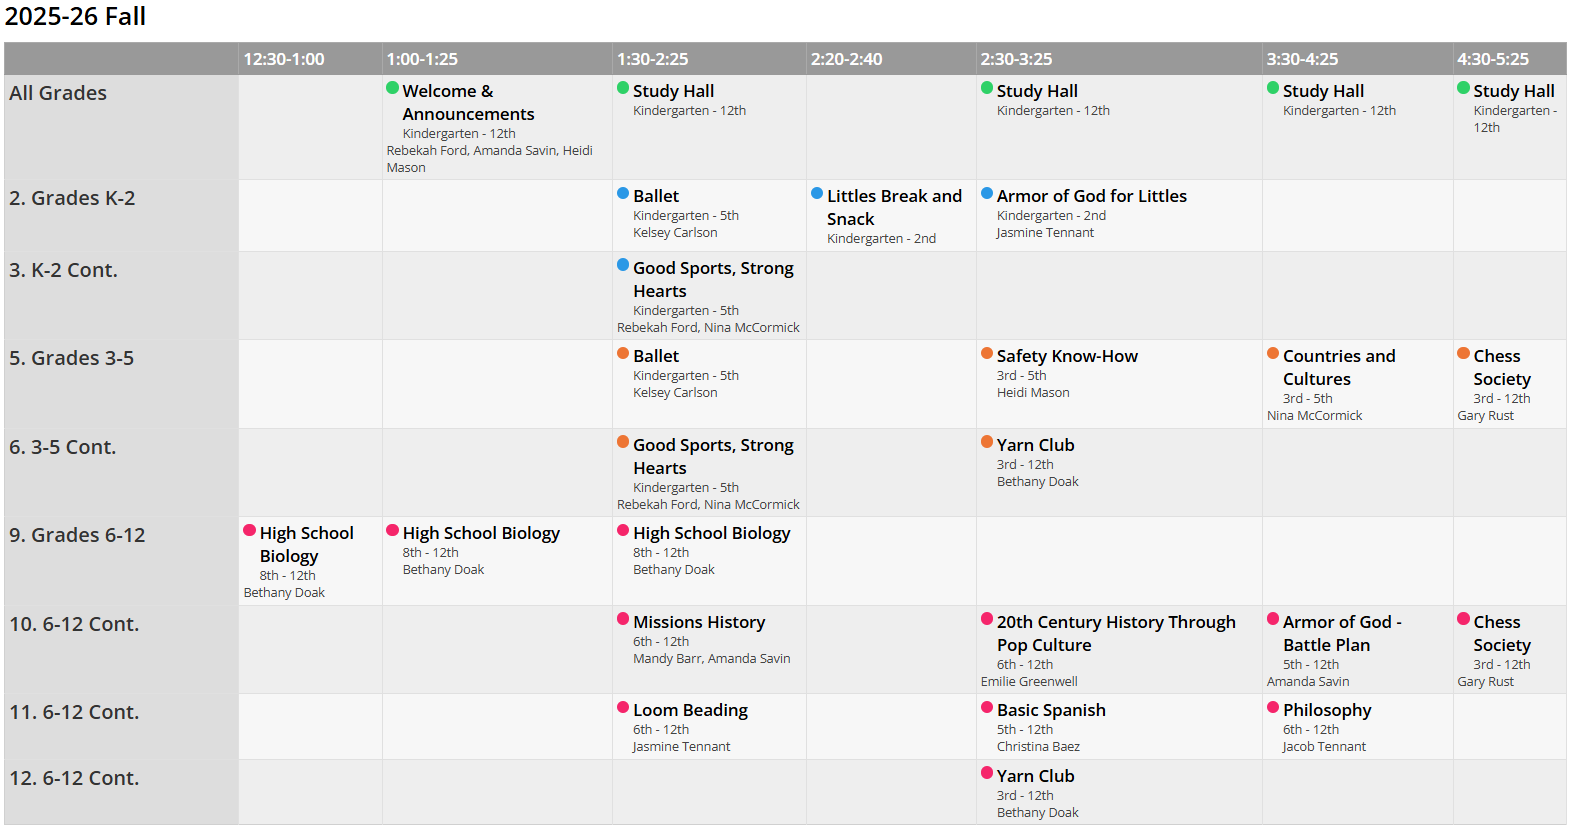
Task: Click the orange dot beside Countries and Cultures
Action: pos(1273,353)
